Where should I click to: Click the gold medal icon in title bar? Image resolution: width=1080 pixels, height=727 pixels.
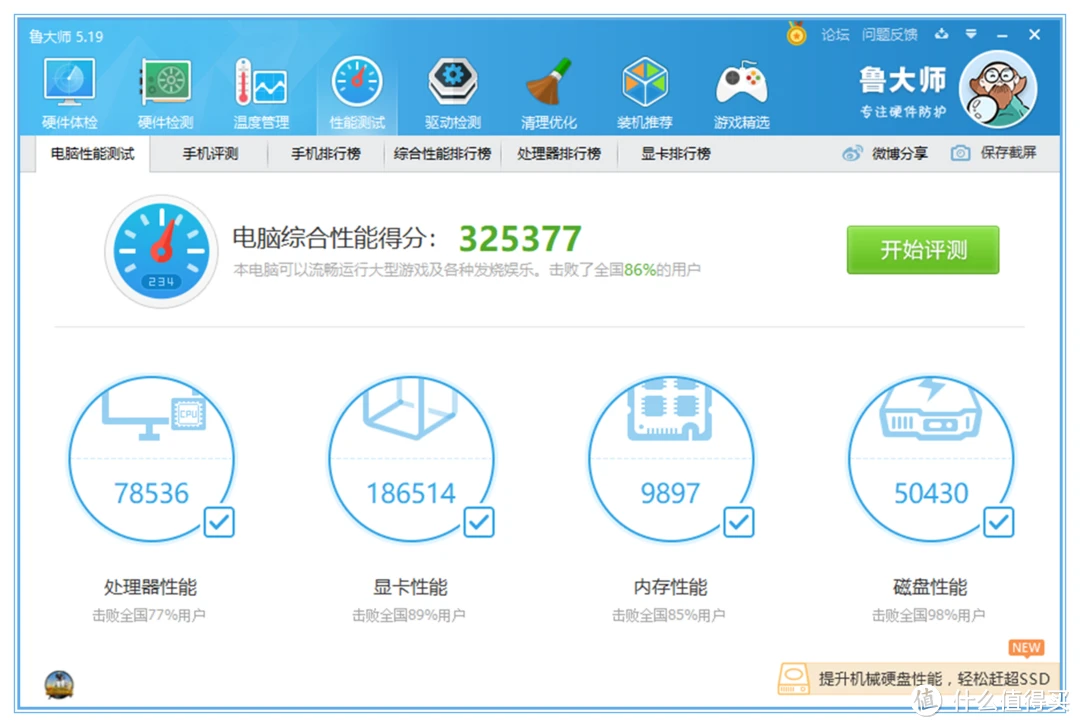click(796, 33)
